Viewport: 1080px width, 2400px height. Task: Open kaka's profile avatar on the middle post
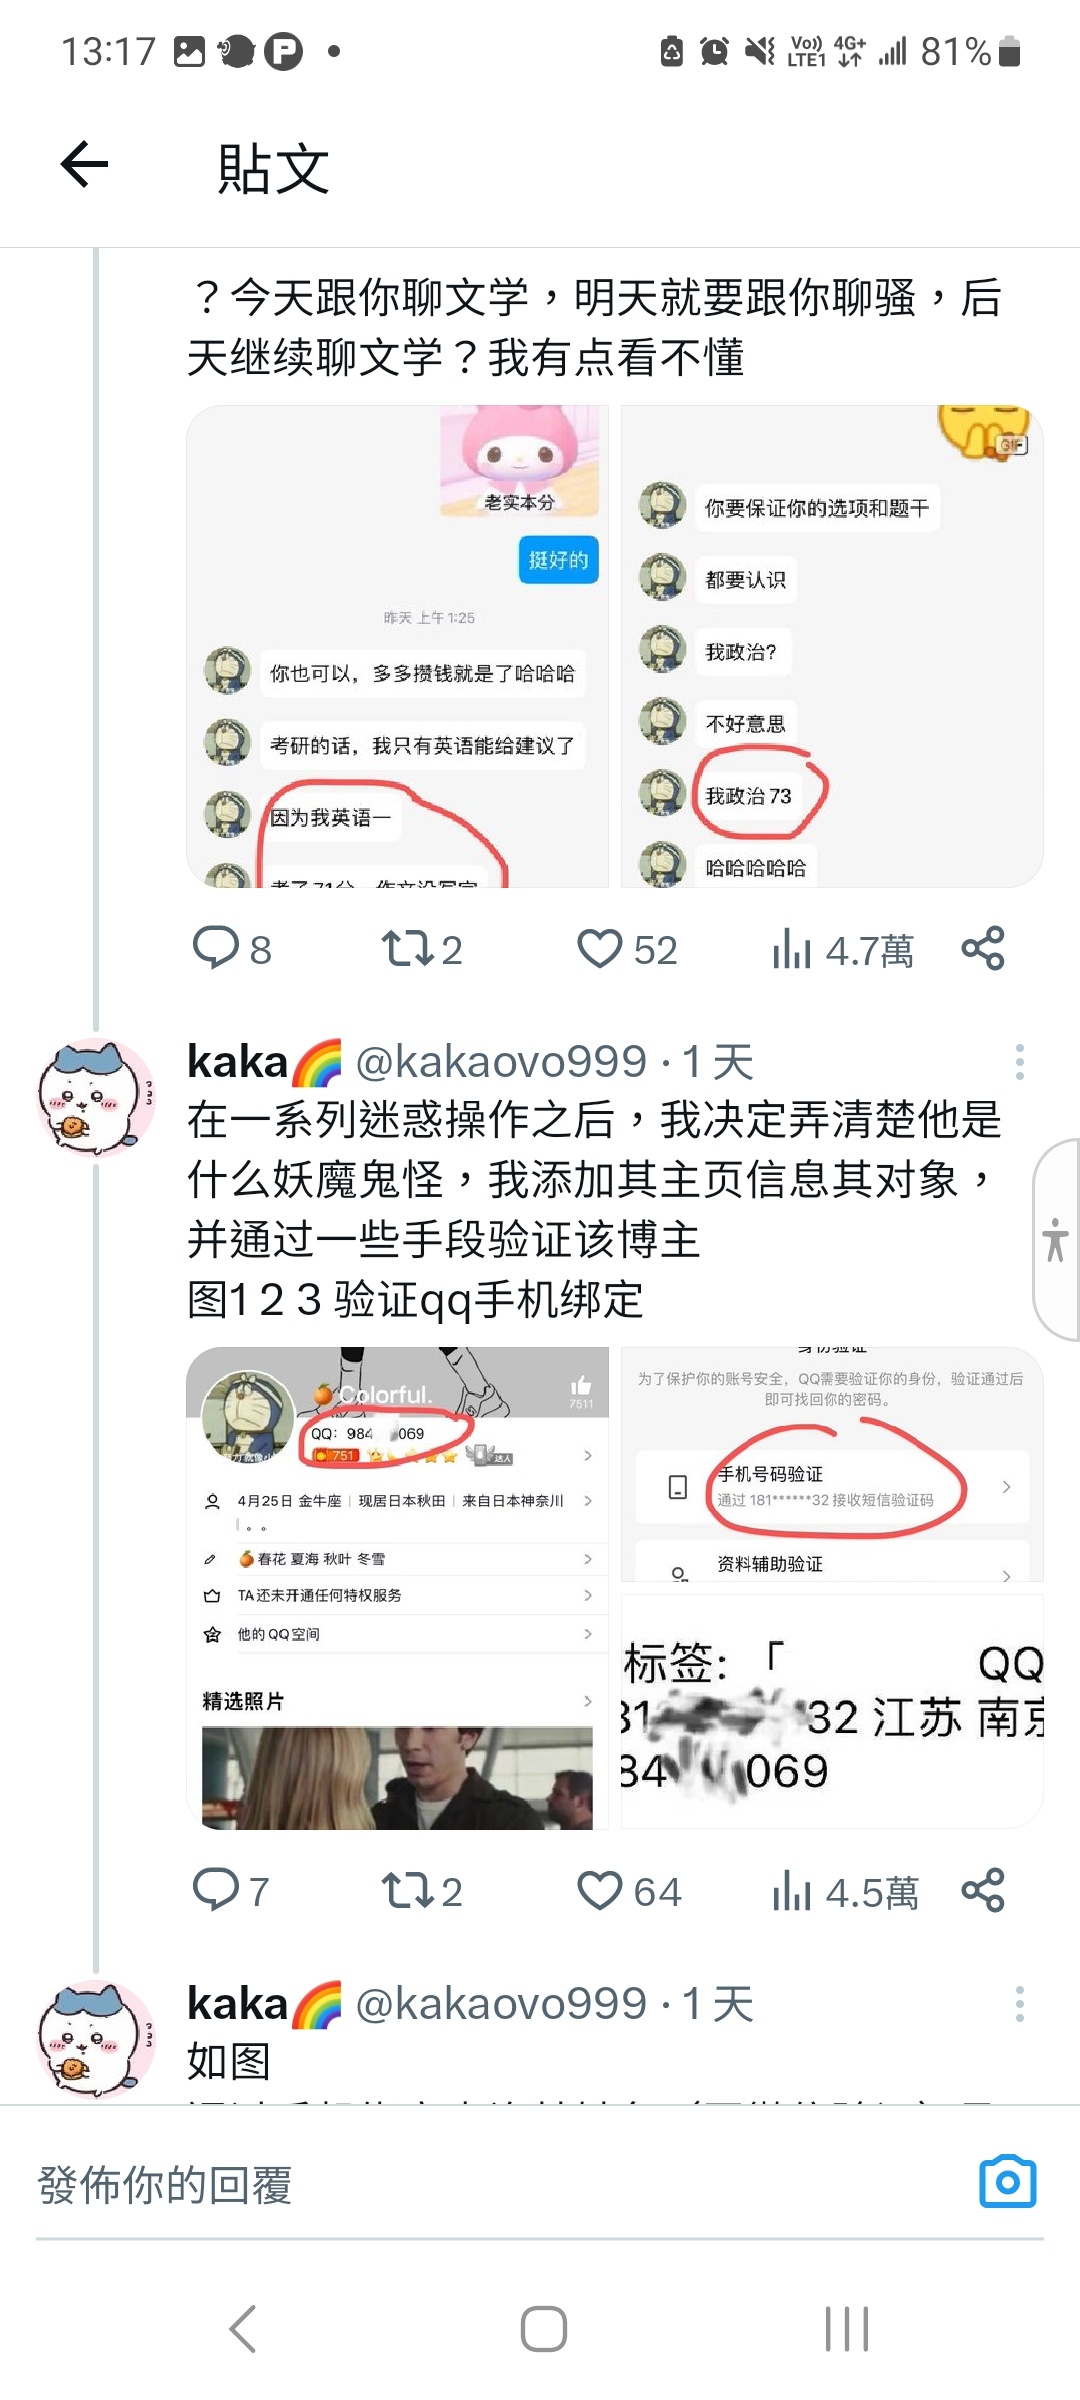[x=95, y=1097]
